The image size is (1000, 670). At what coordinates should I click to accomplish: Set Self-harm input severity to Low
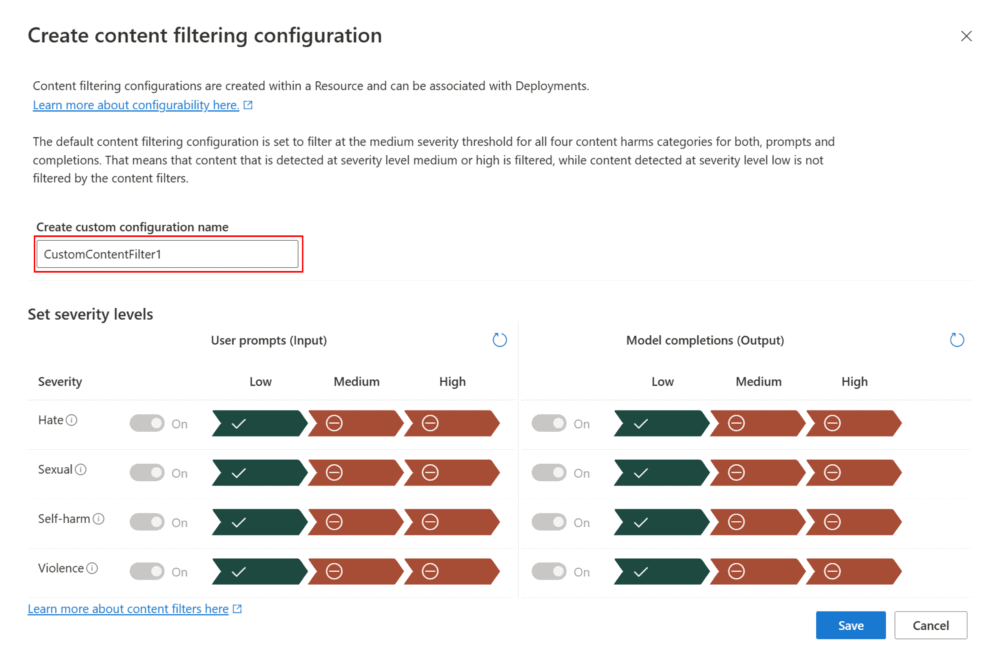pyautogui.click(x=260, y=522)
